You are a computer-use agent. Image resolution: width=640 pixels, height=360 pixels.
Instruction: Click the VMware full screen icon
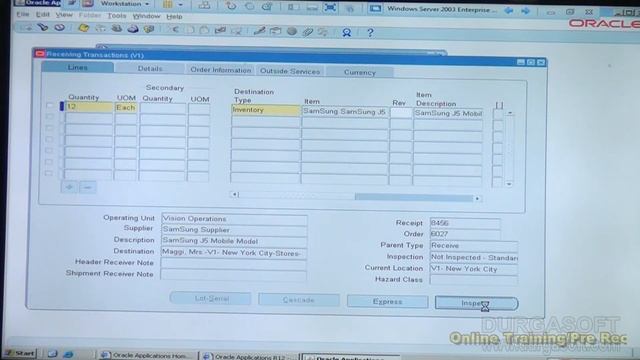click(330, 8)
